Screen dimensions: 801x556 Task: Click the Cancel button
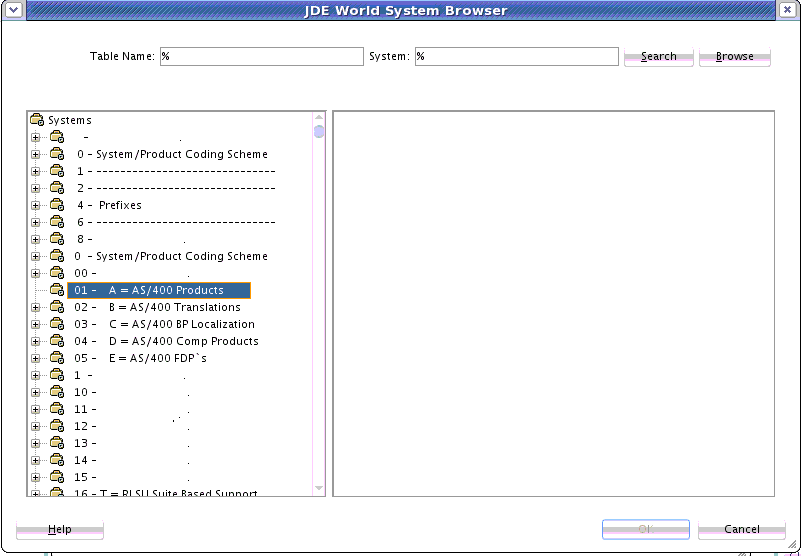(x=742, y=529)
